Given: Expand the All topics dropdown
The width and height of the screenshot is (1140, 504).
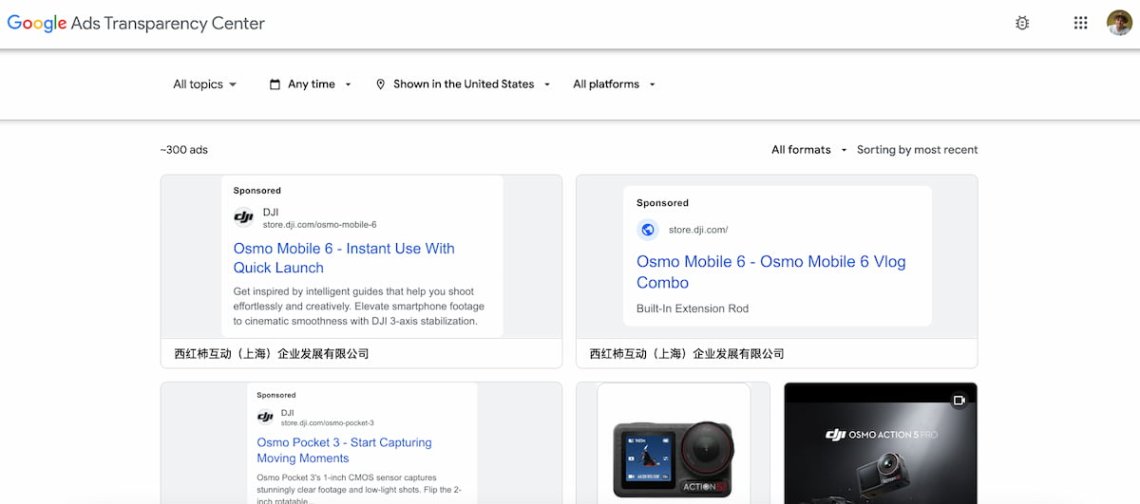Looking at the screenshot, I should 205,84.
